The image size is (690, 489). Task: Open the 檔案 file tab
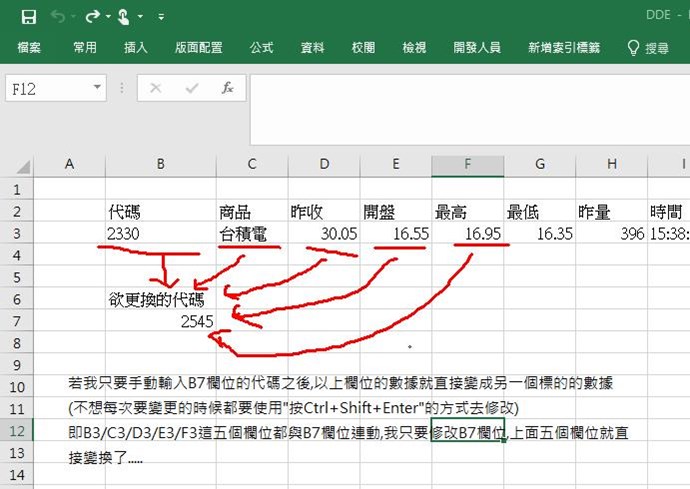click(x=29, y=47)
